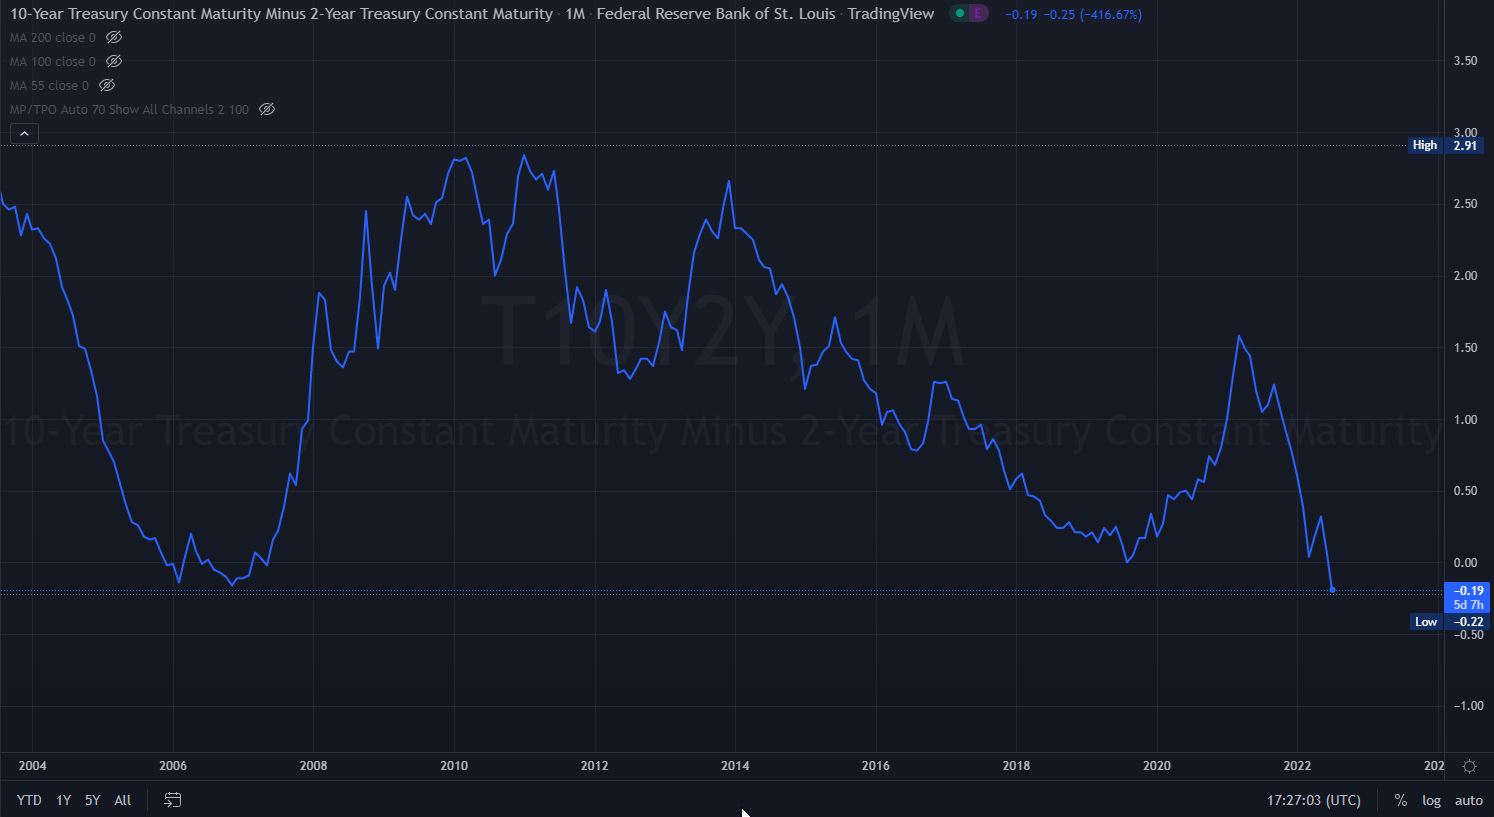The height and width of the screenshot is (817, 1494).
Task: Collapse the indicator legend with arrow
Action: [24, 133]
